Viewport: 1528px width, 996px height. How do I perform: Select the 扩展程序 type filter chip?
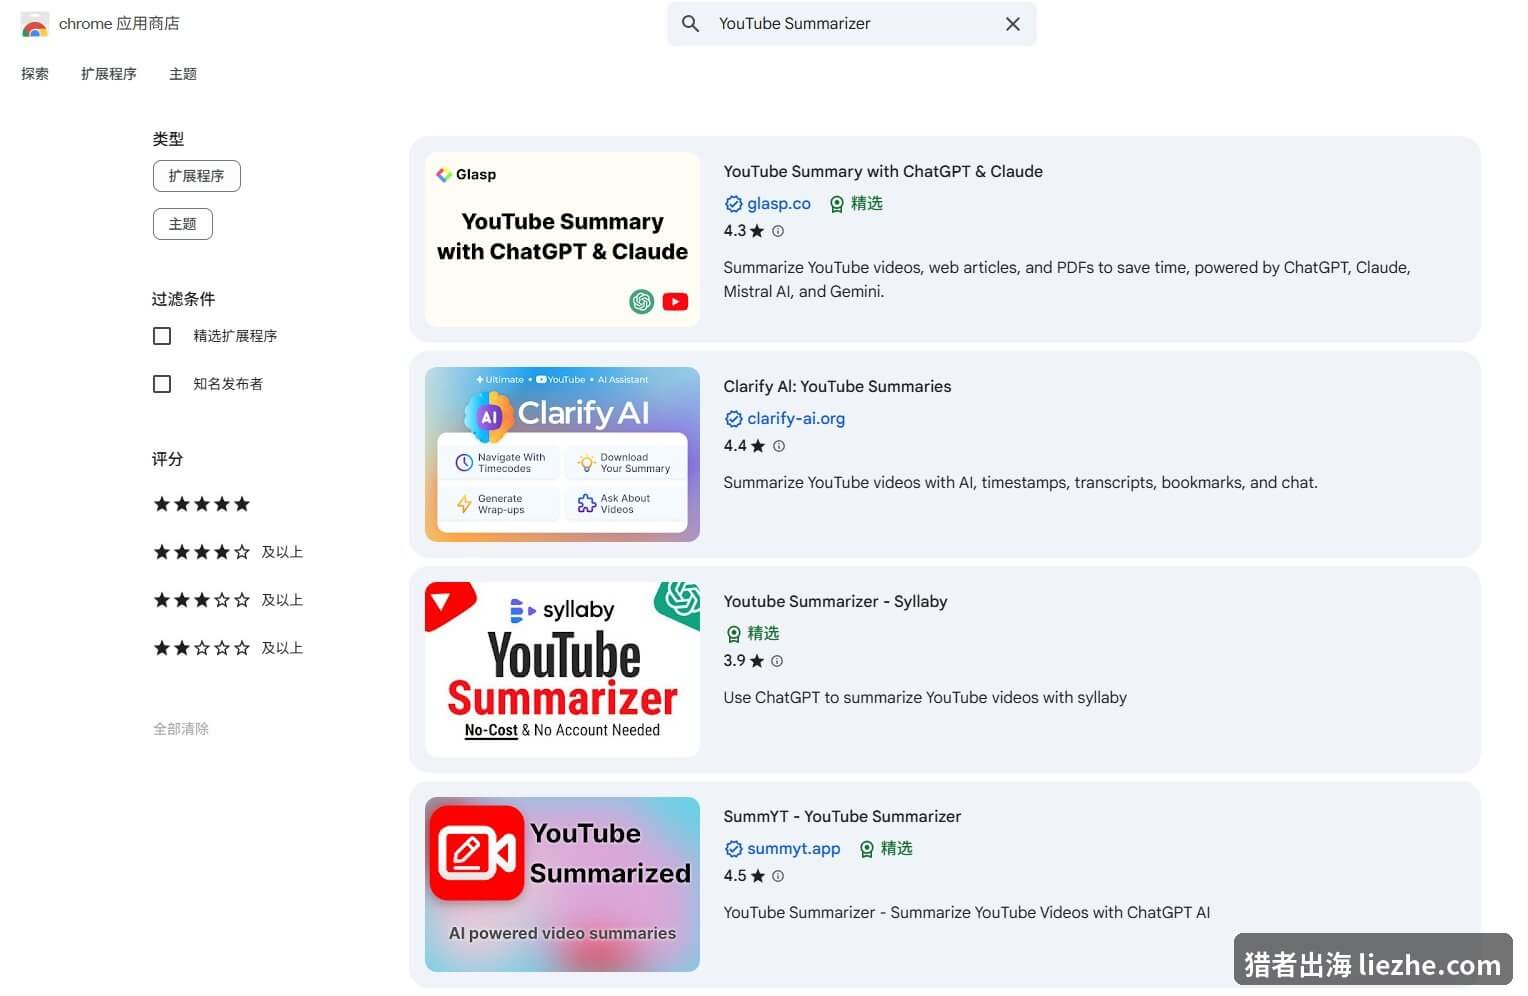click(x=197, y=176)
